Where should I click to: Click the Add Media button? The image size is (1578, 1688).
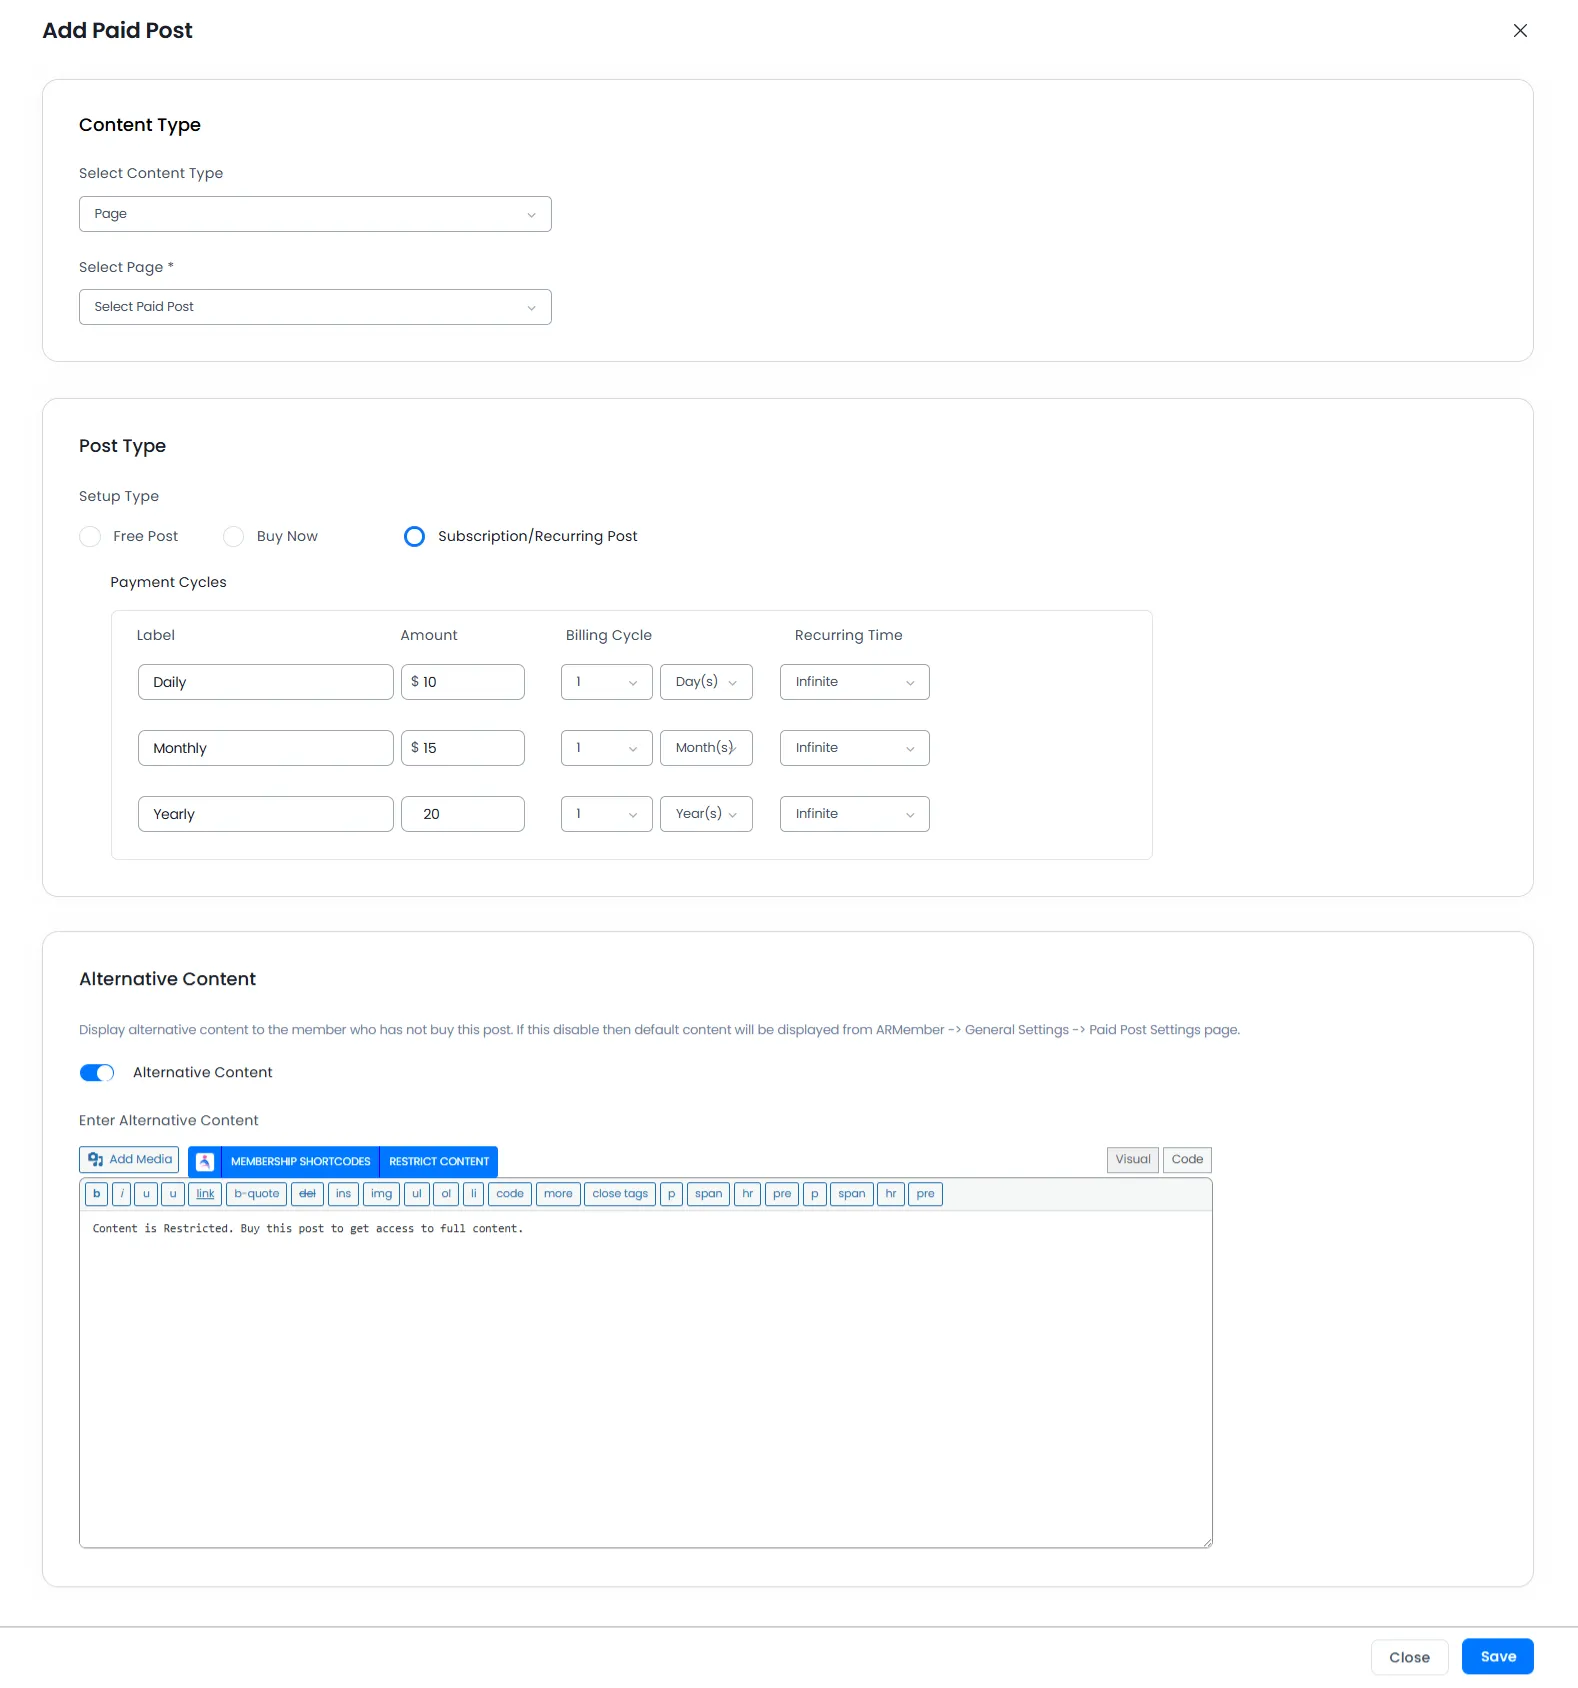(x=129, y=1160)
